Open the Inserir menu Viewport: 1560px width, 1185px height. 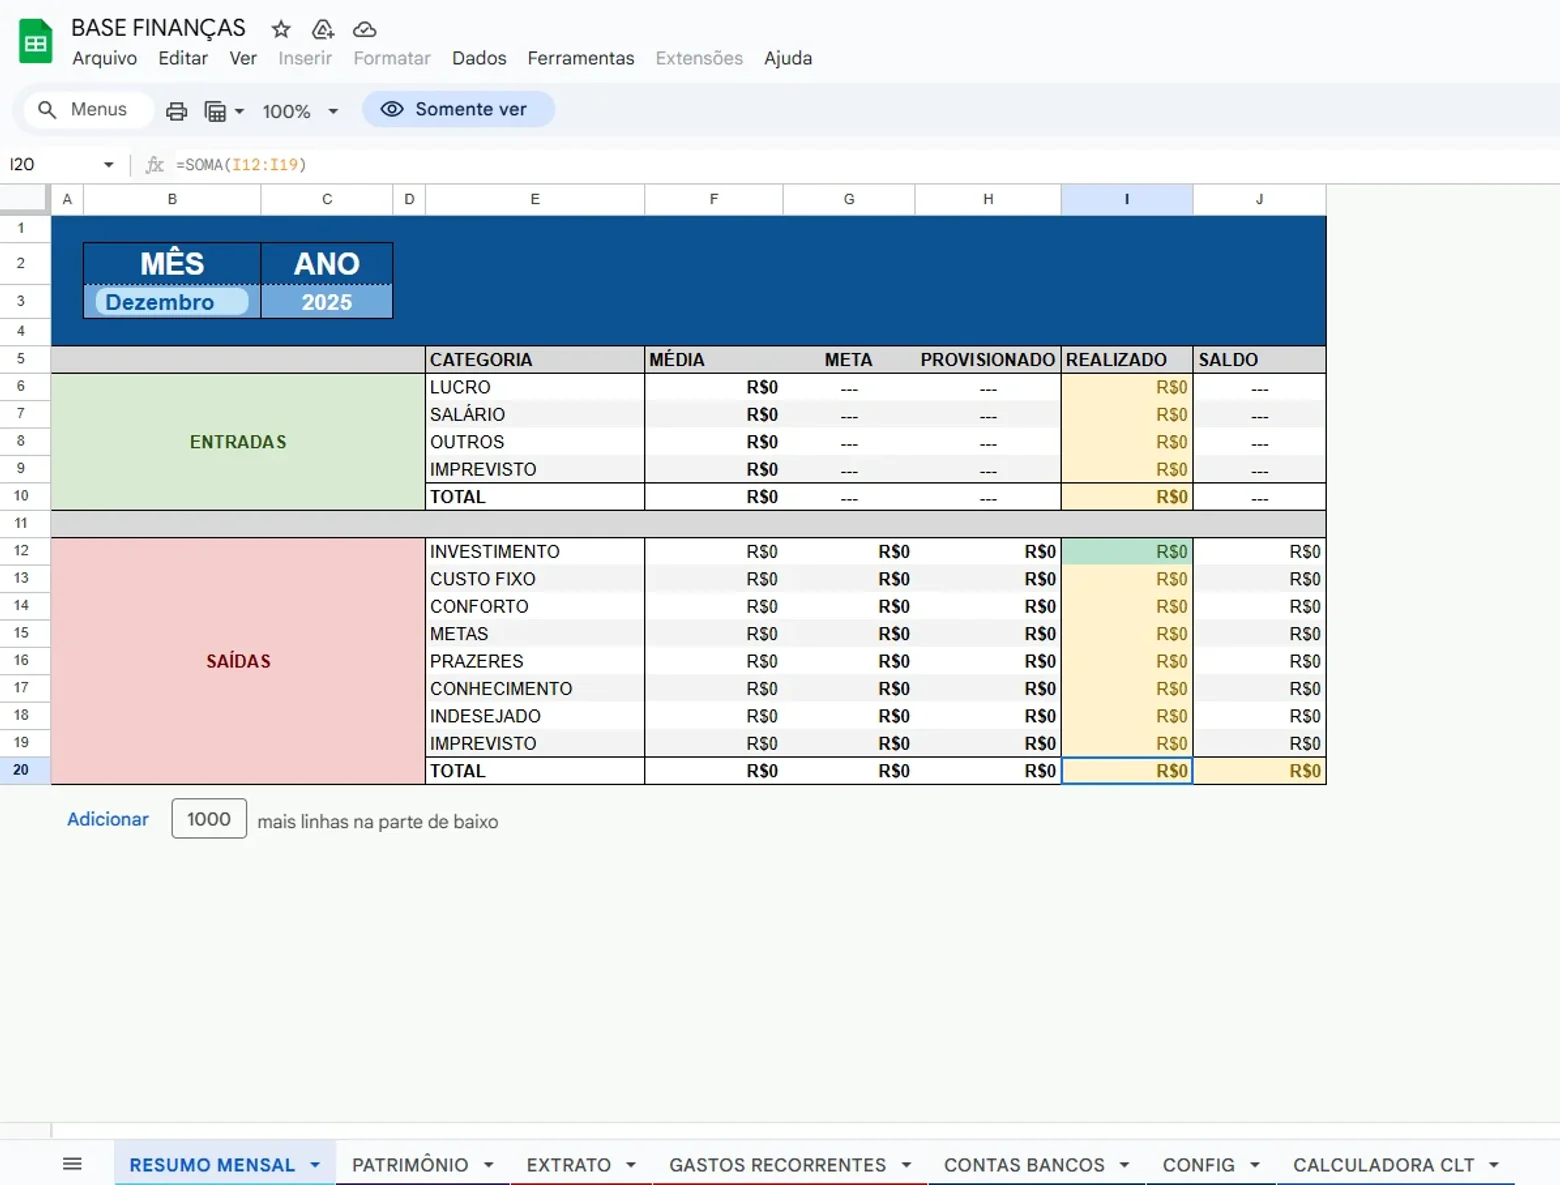(305, 58)
